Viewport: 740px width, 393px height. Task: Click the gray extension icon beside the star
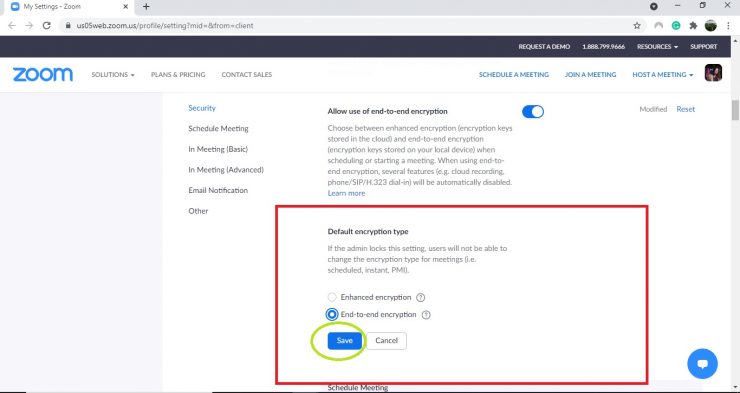pyautogui.click(x=658, y=25)
